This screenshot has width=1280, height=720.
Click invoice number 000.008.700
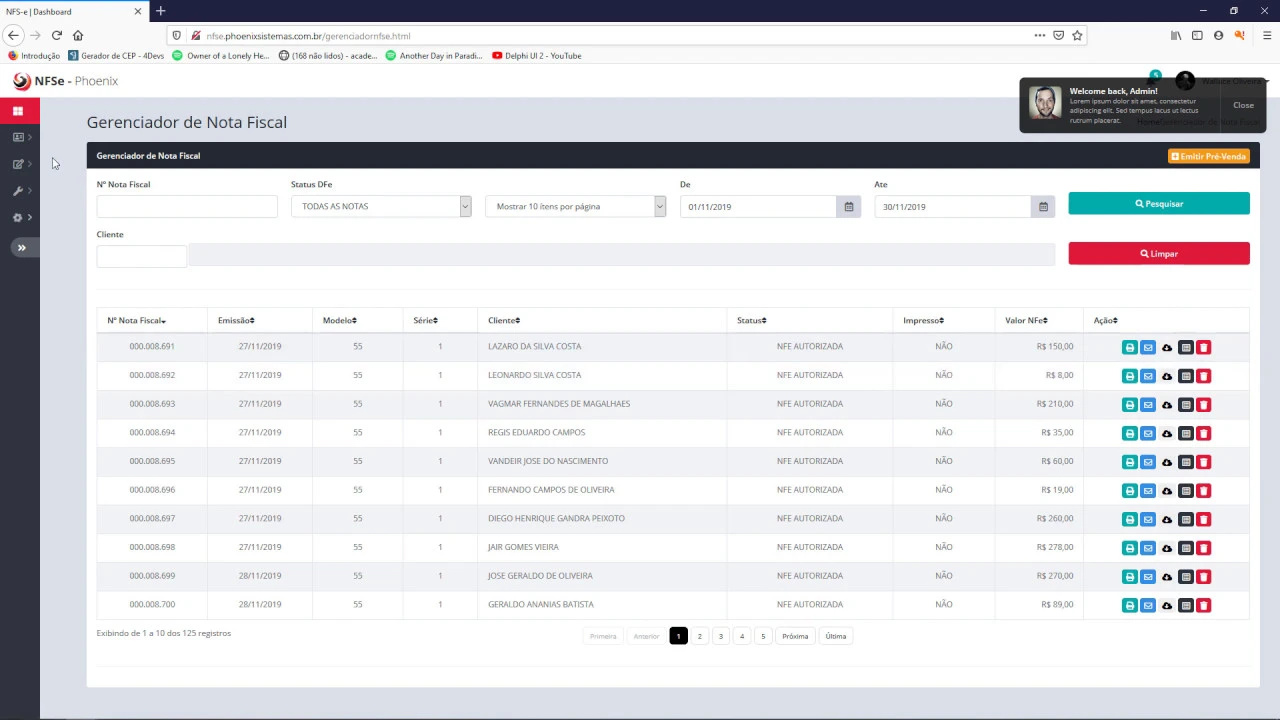coord(152,604)
